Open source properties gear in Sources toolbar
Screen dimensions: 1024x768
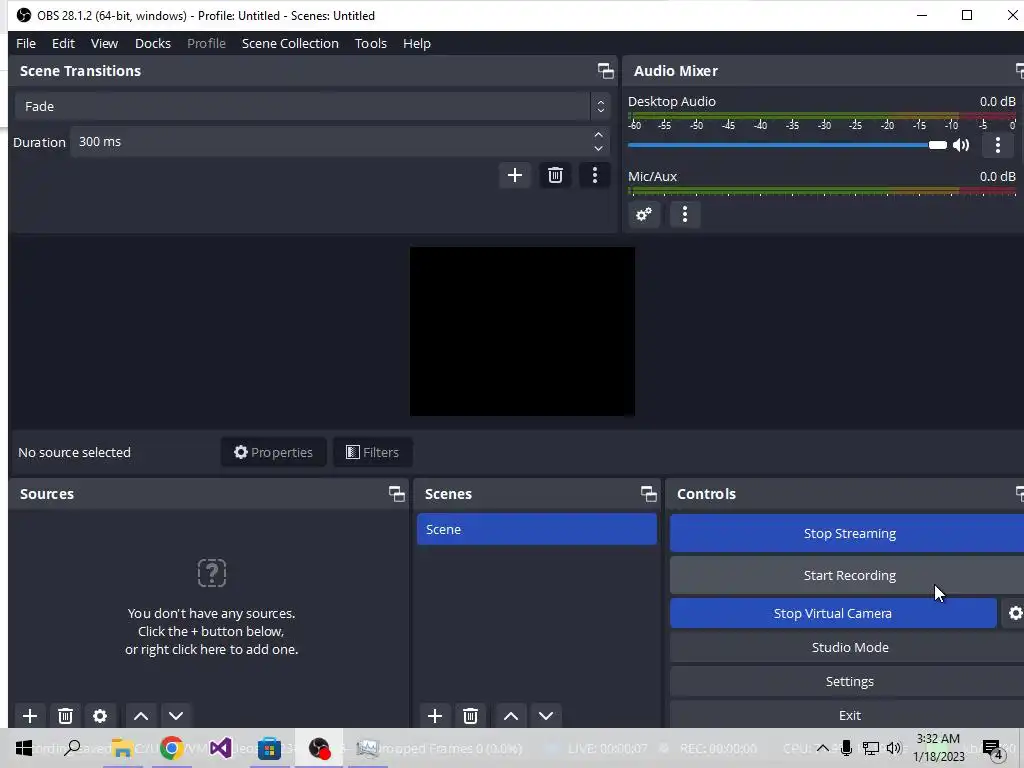point(100,716)
